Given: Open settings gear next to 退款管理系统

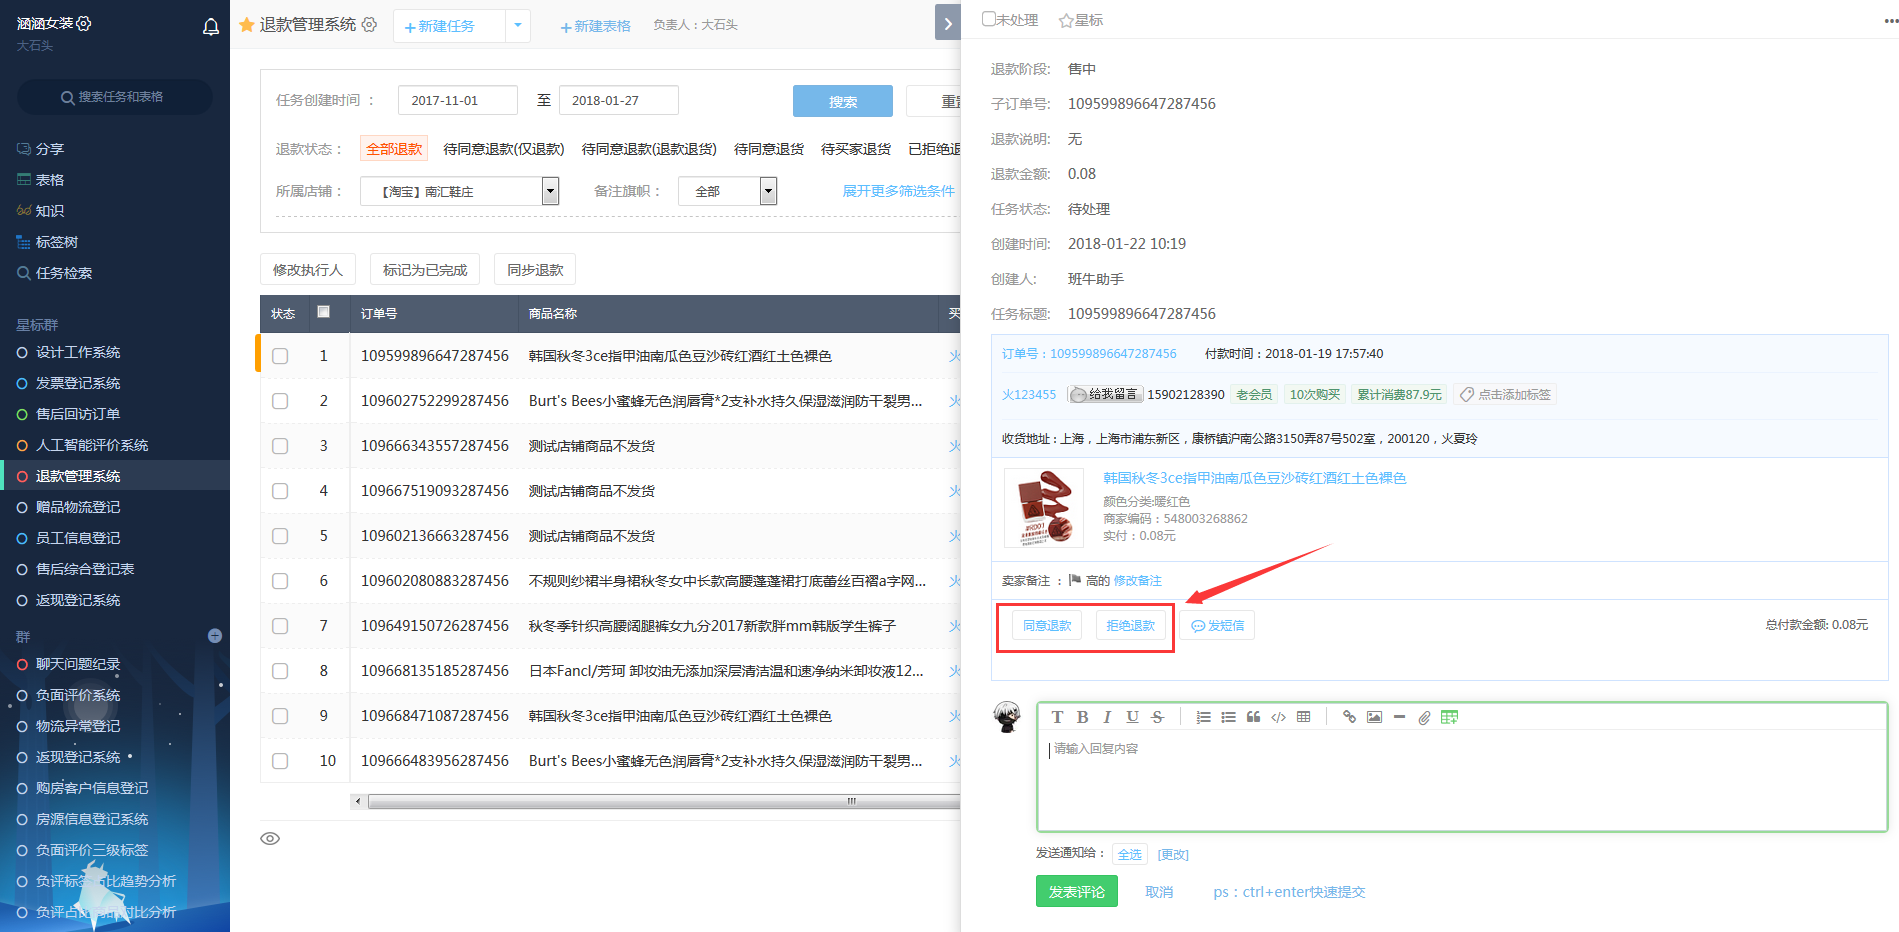Looking at the screenshot, I should click(369, 25).
